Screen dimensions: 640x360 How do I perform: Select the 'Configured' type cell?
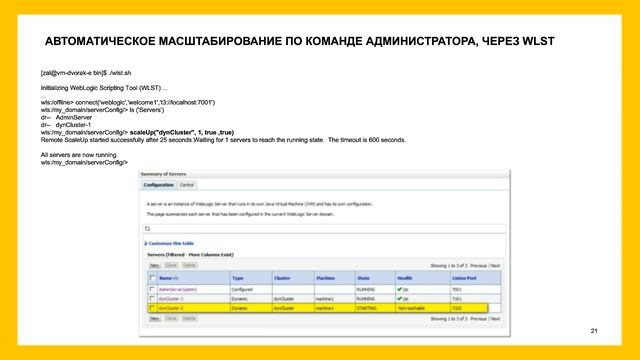tap(242, 289)
